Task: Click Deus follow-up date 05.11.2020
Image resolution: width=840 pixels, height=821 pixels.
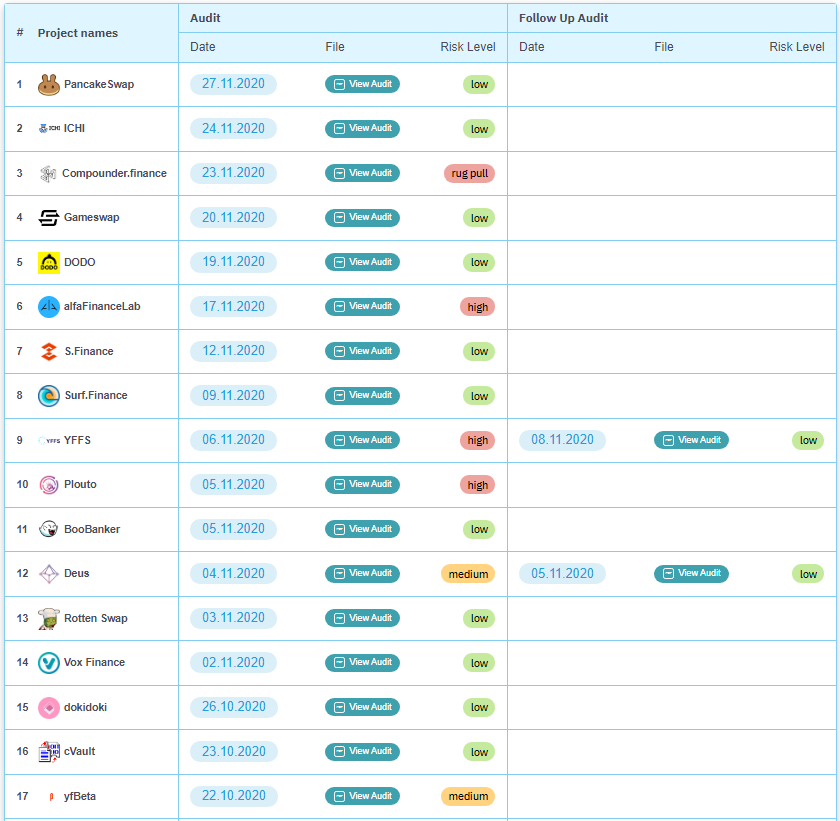Action: [x=562, y=574]
